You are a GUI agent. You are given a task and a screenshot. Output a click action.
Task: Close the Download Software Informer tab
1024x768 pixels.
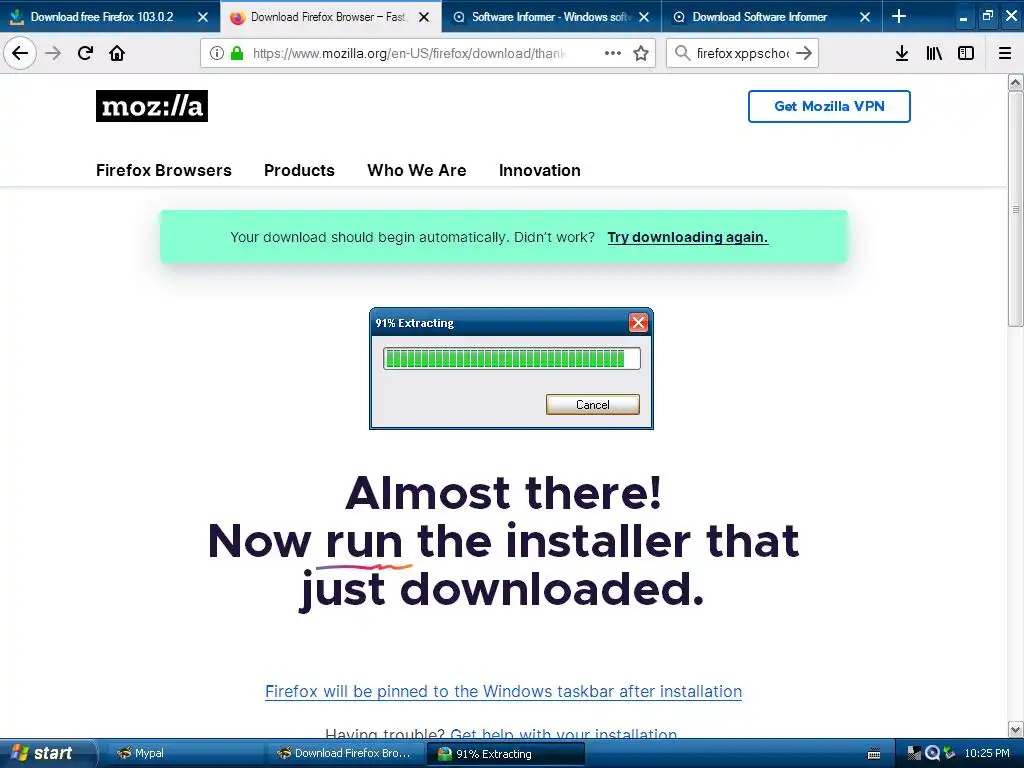pos(865,17)
